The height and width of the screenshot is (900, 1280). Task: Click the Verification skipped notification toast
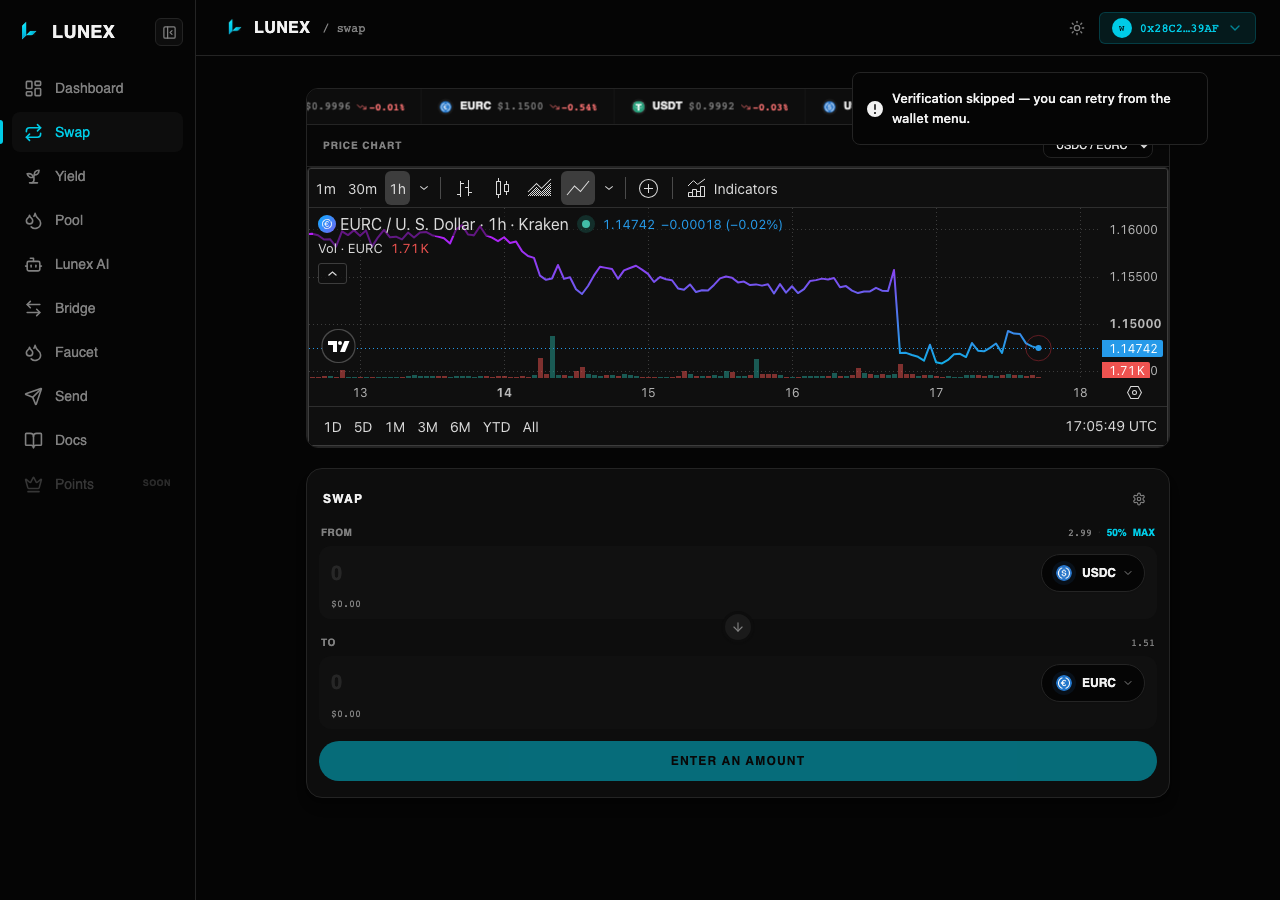click(1030, 108)
